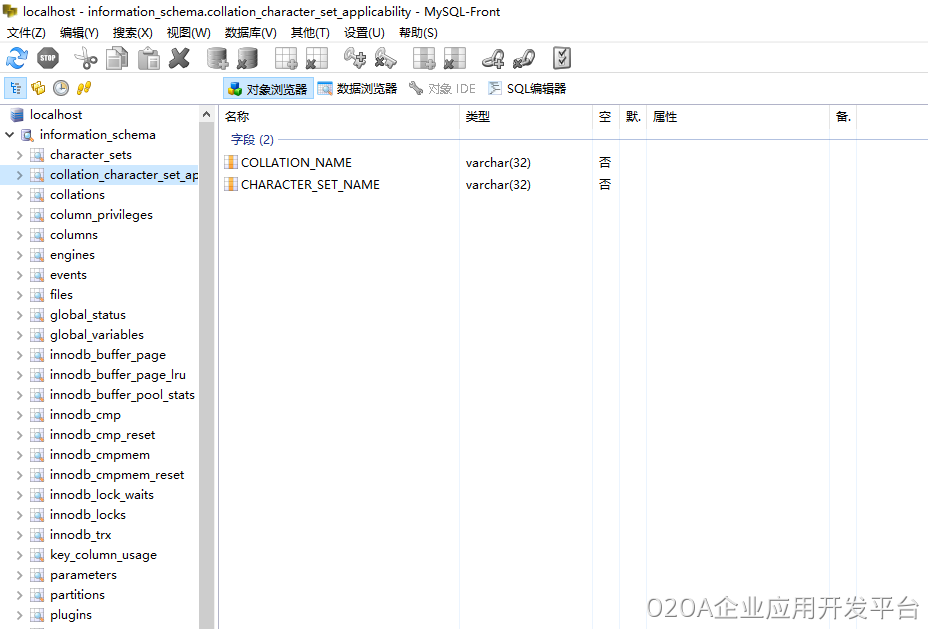Viewport: 928px width, 629px height.
Task: Click the add database icon
Action: coord(217,59)
